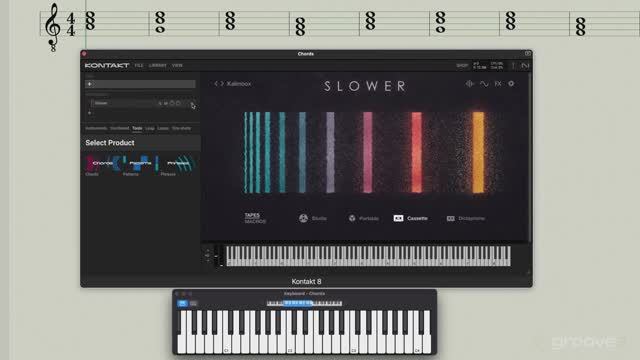Click the Studio tape label
The height and width of the screenshot is (360, 640).
[319, 218]
